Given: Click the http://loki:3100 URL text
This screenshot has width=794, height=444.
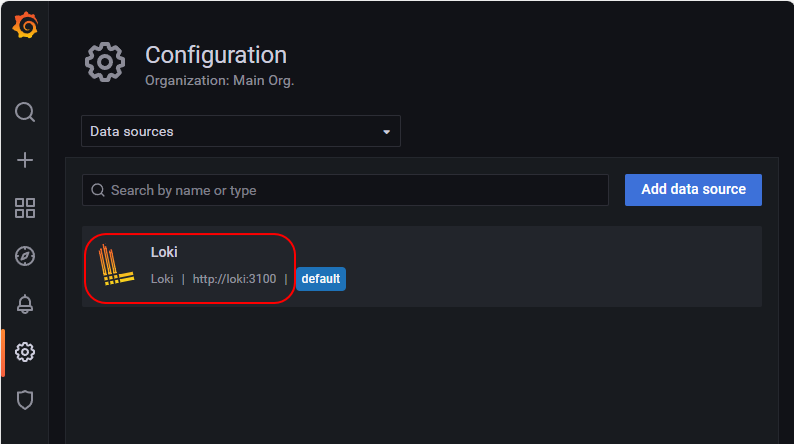Looking at the screenshot, I should tap(234, 279).
